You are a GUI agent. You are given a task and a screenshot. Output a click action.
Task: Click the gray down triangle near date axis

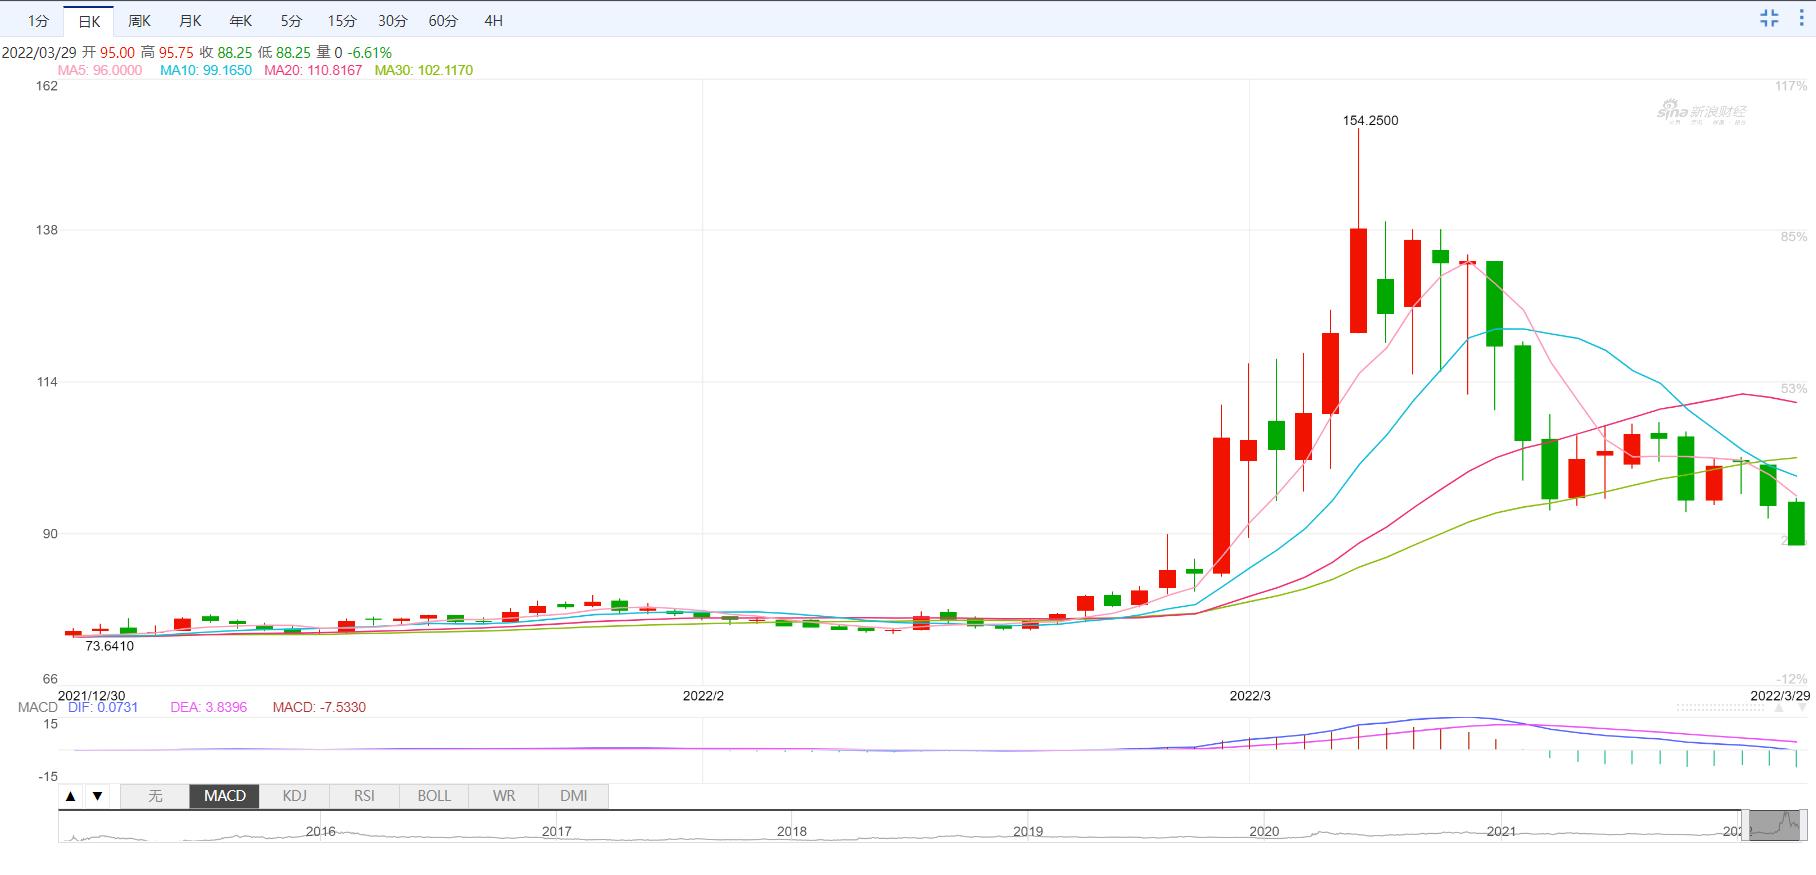click(1802, 708)
